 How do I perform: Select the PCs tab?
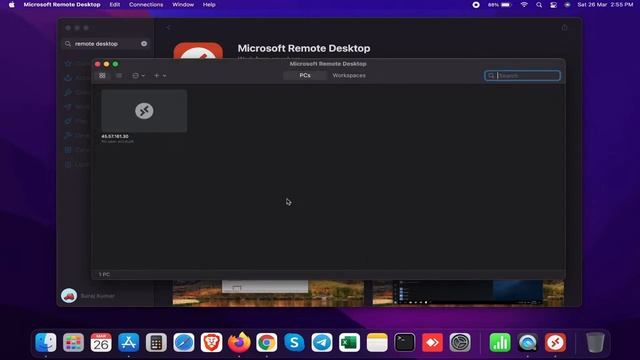[x=305, y=76]
